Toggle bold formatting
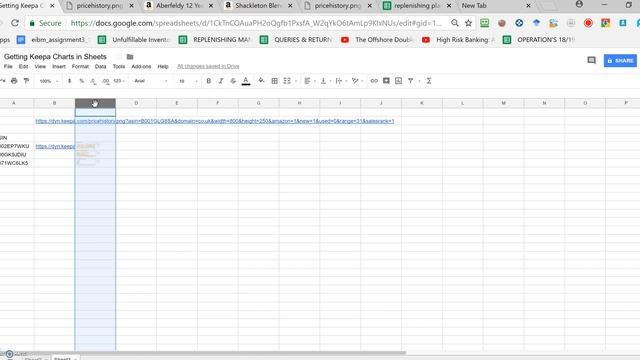640x360 pixels. click(209, 81)
